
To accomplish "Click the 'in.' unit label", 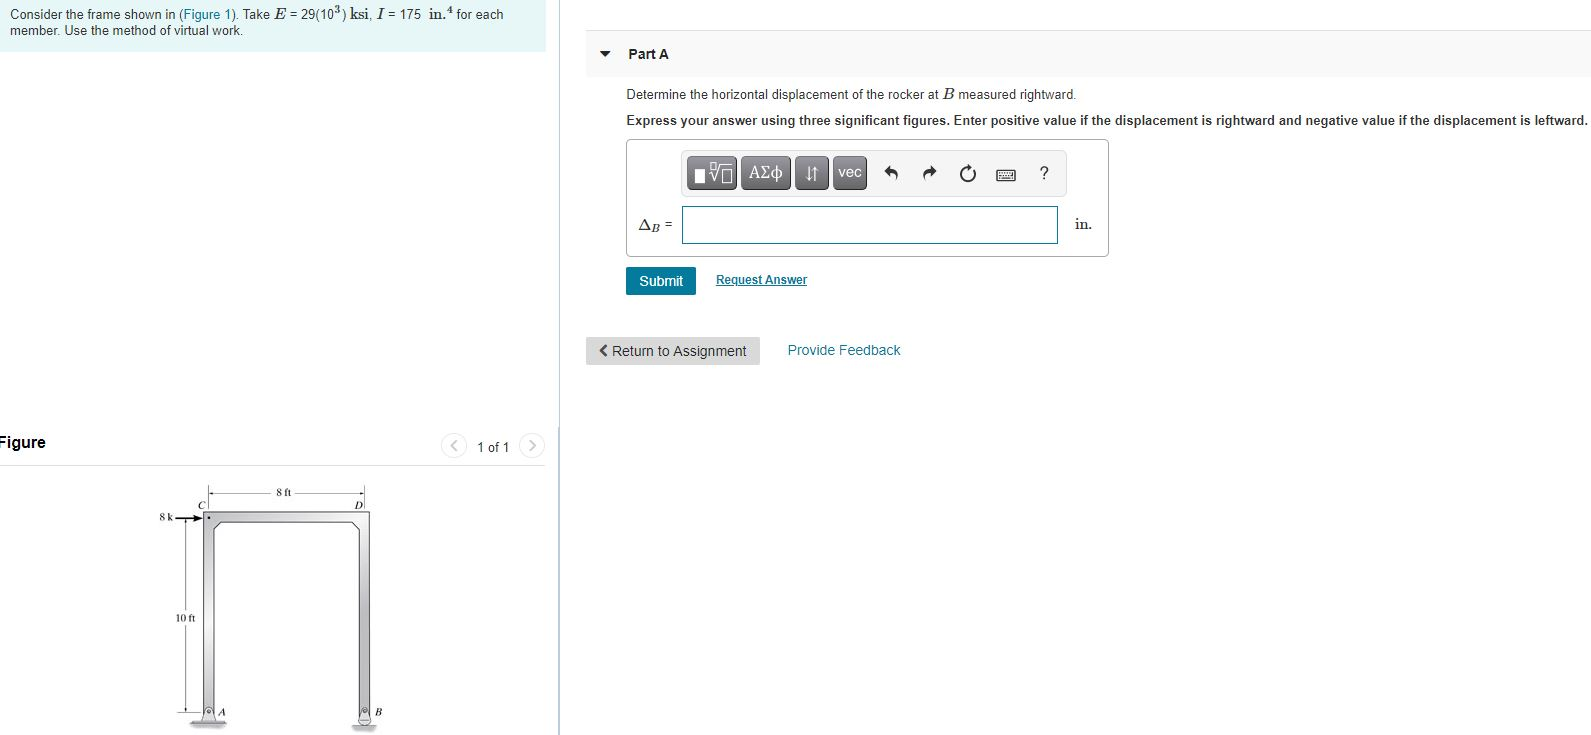I will click(1083, 224).
